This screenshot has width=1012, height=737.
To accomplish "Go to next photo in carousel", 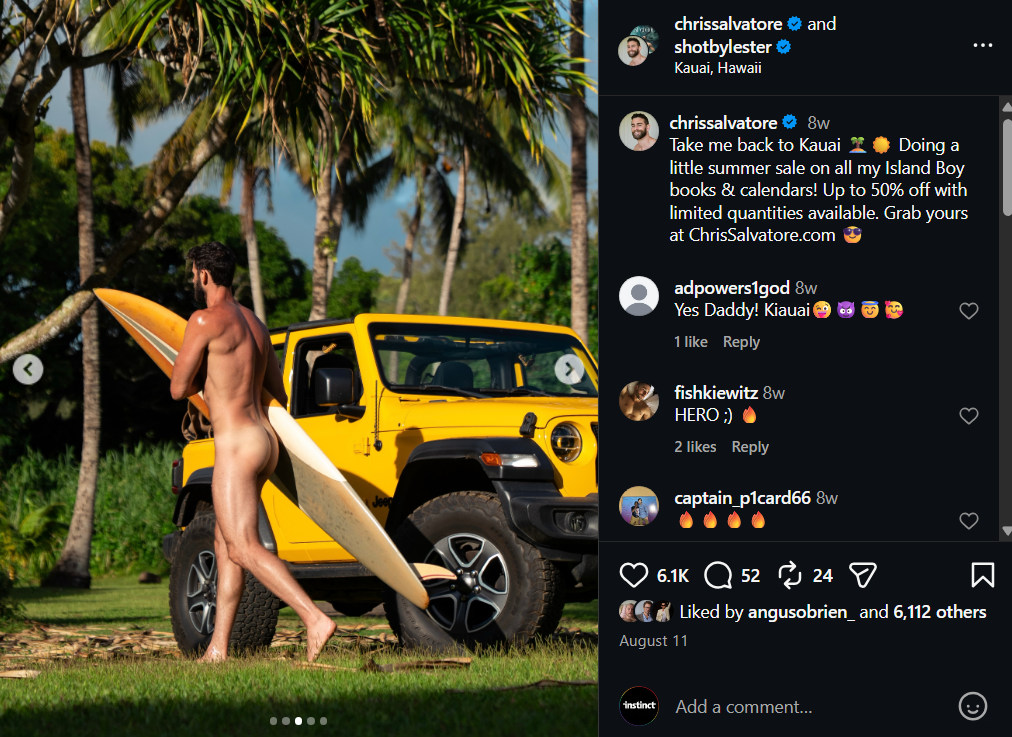I will pyautogui.click(x=569, y=369).
